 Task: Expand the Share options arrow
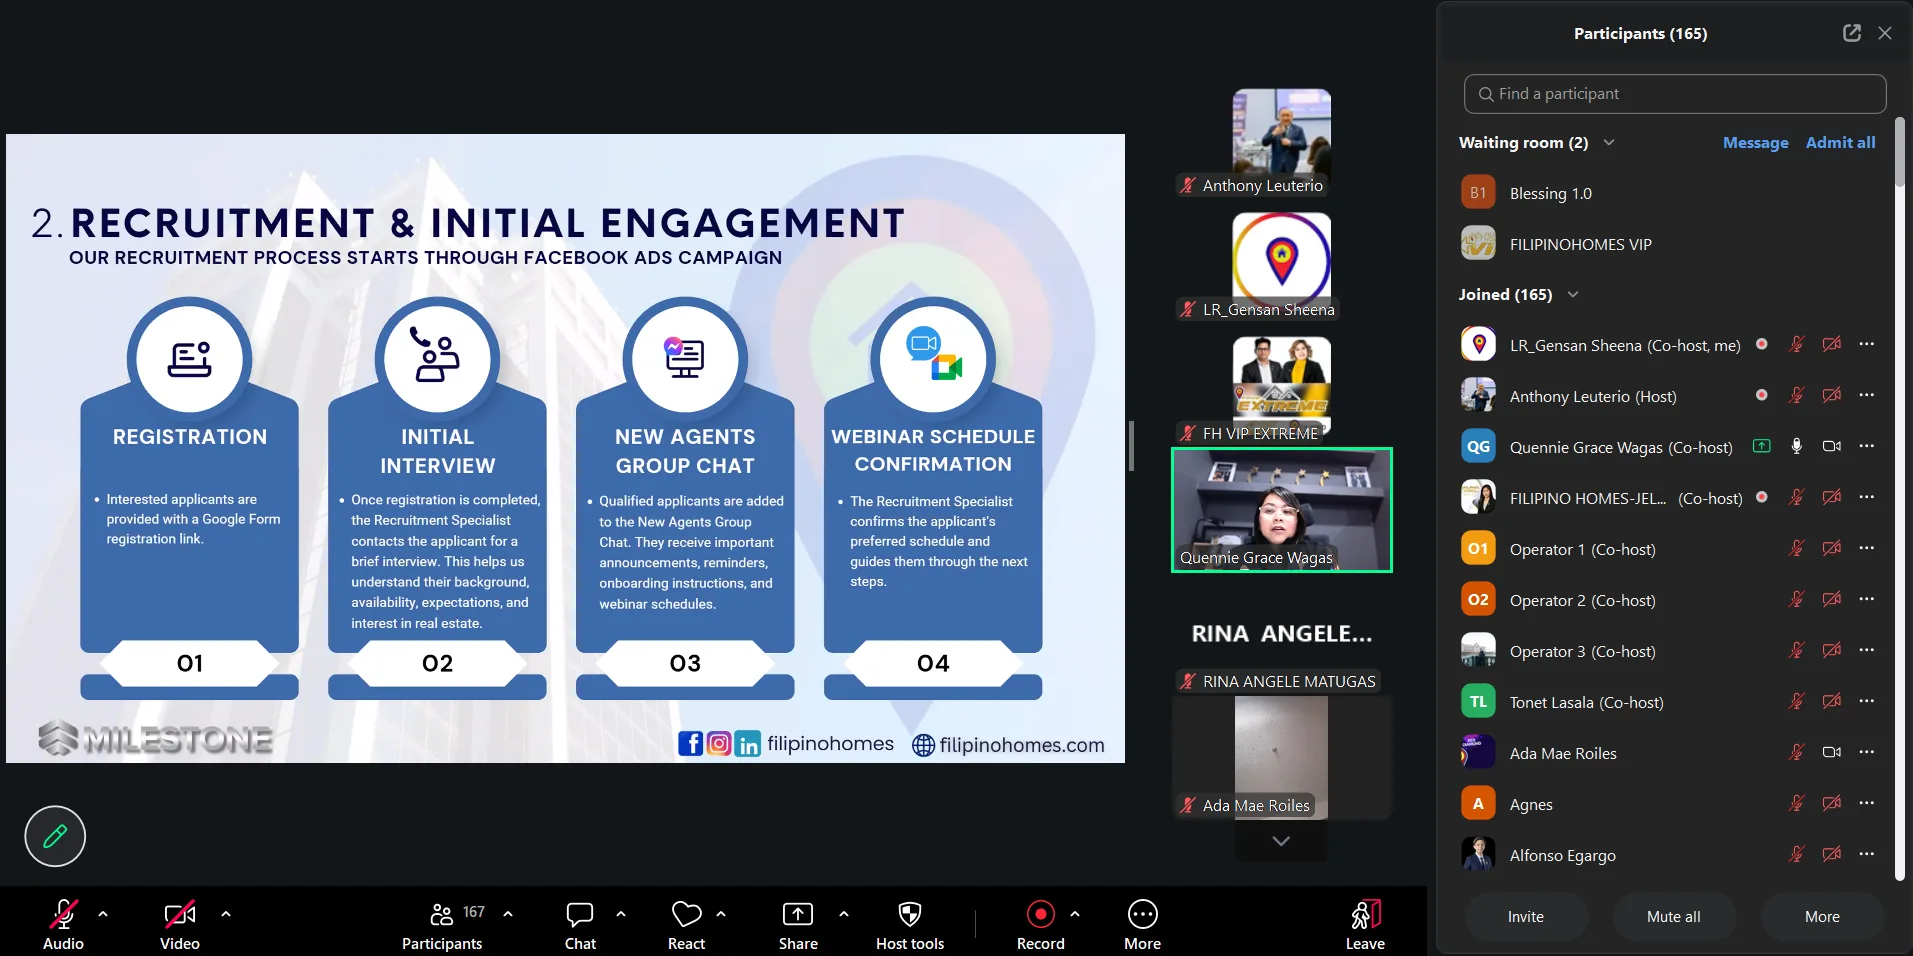click(x=844, y=913)
